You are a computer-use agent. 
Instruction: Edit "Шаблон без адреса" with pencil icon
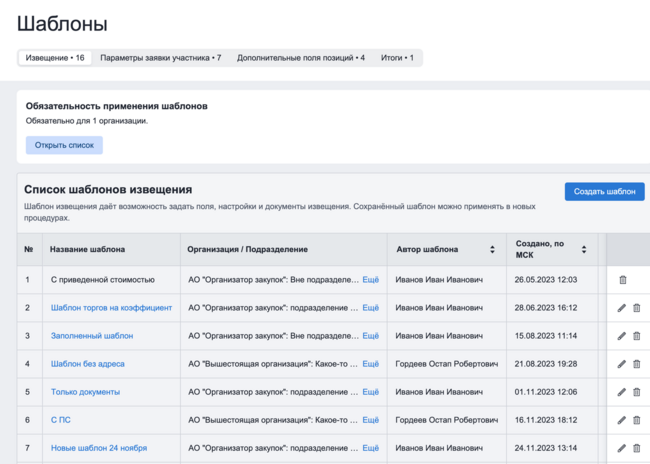point(622,364)
